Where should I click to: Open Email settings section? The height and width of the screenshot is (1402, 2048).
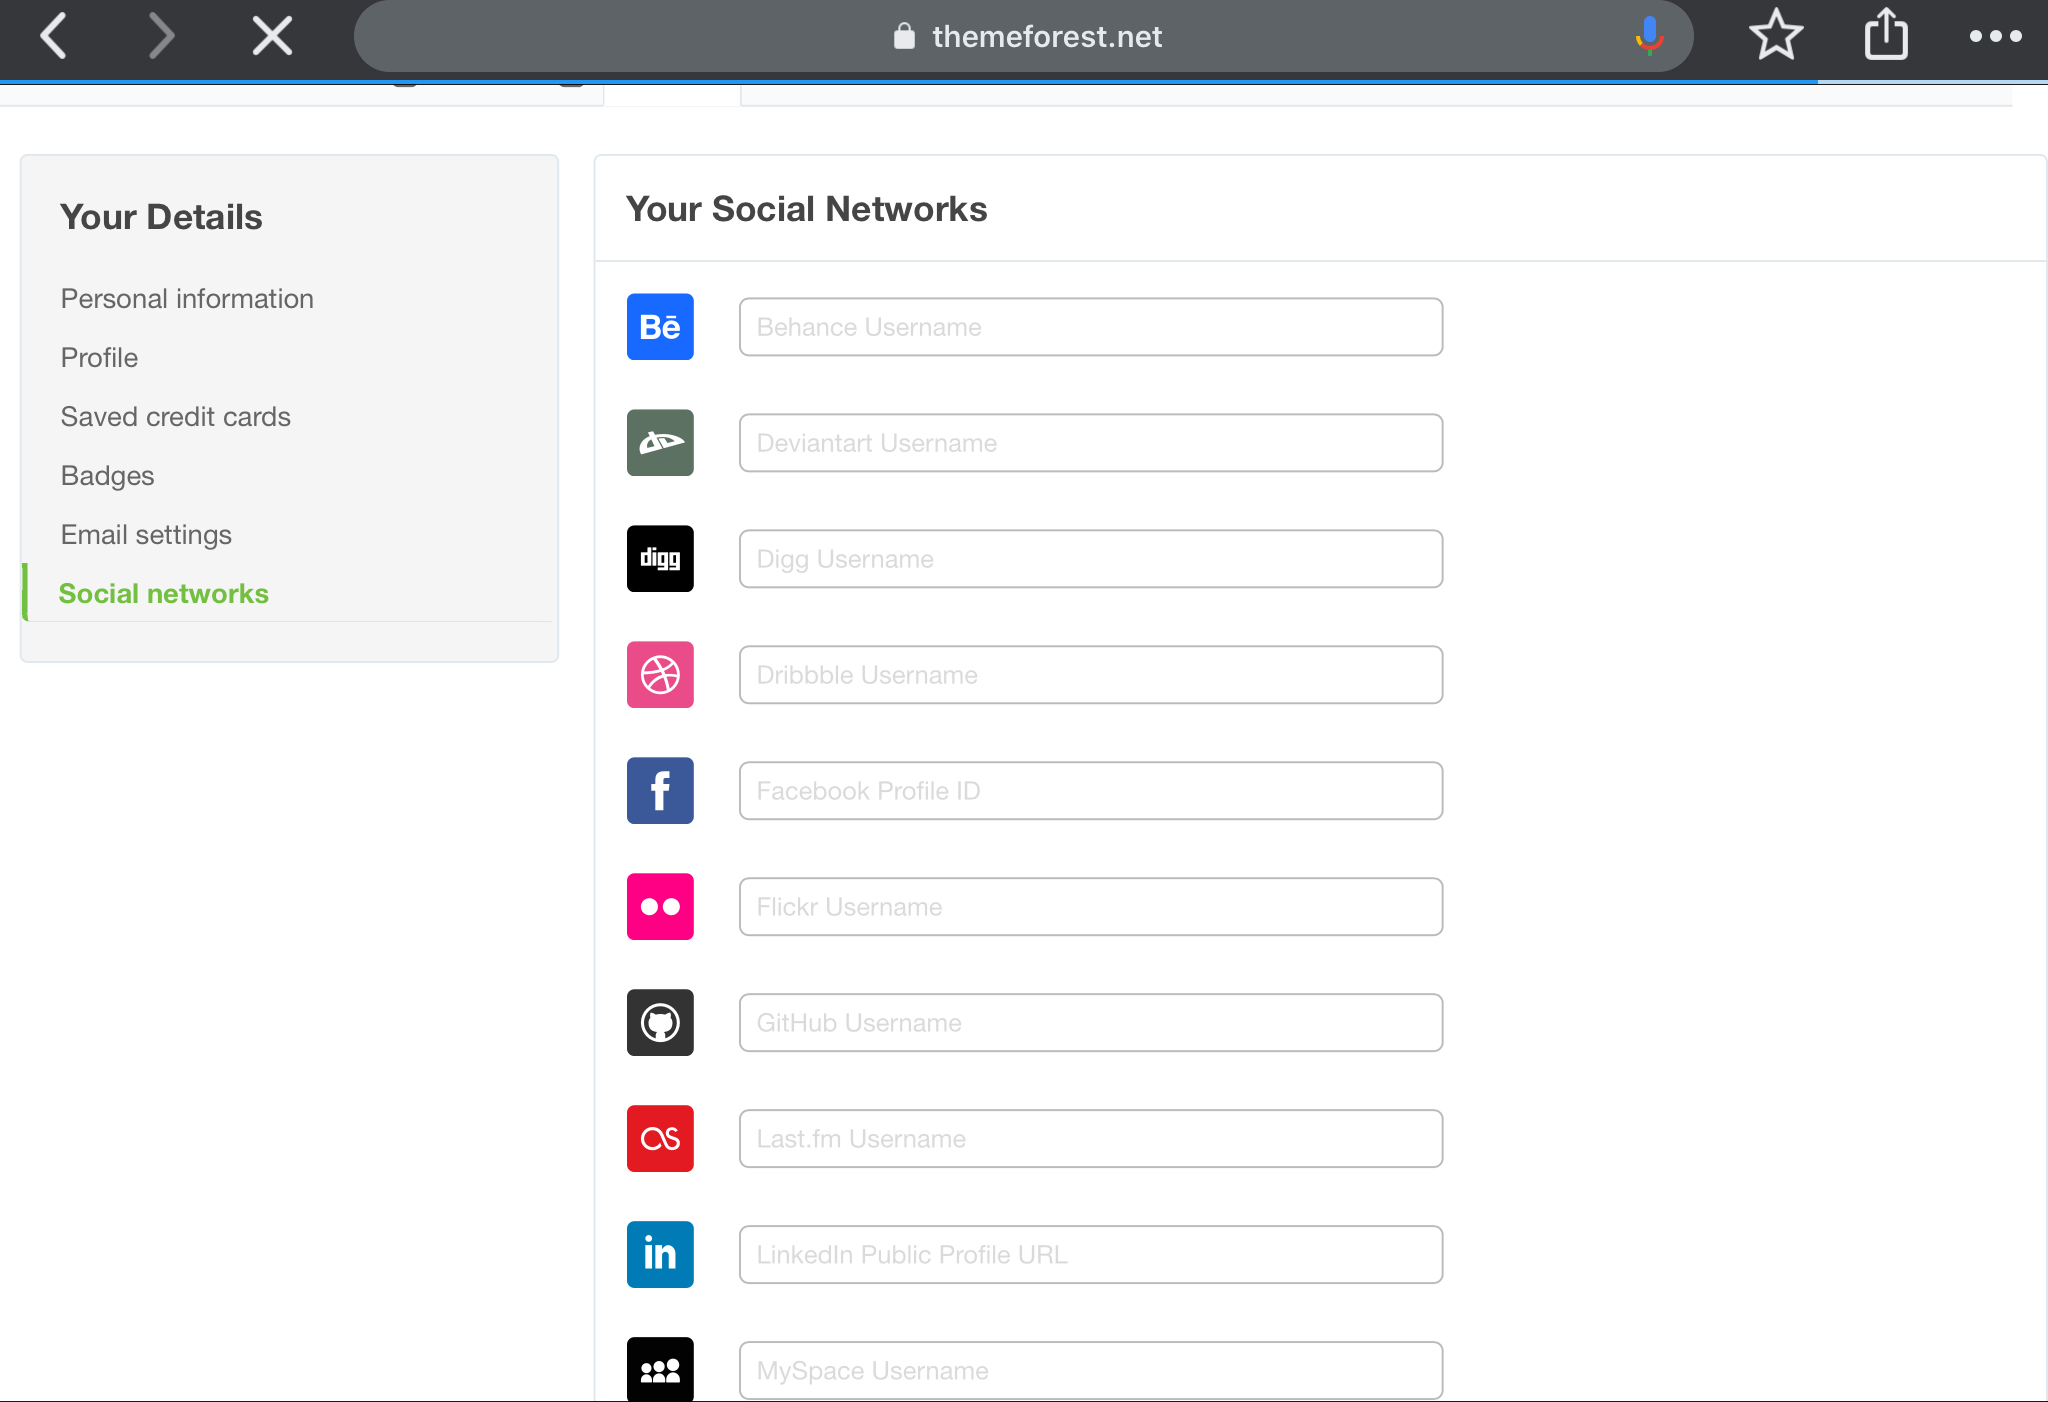(x=146, y=535)
